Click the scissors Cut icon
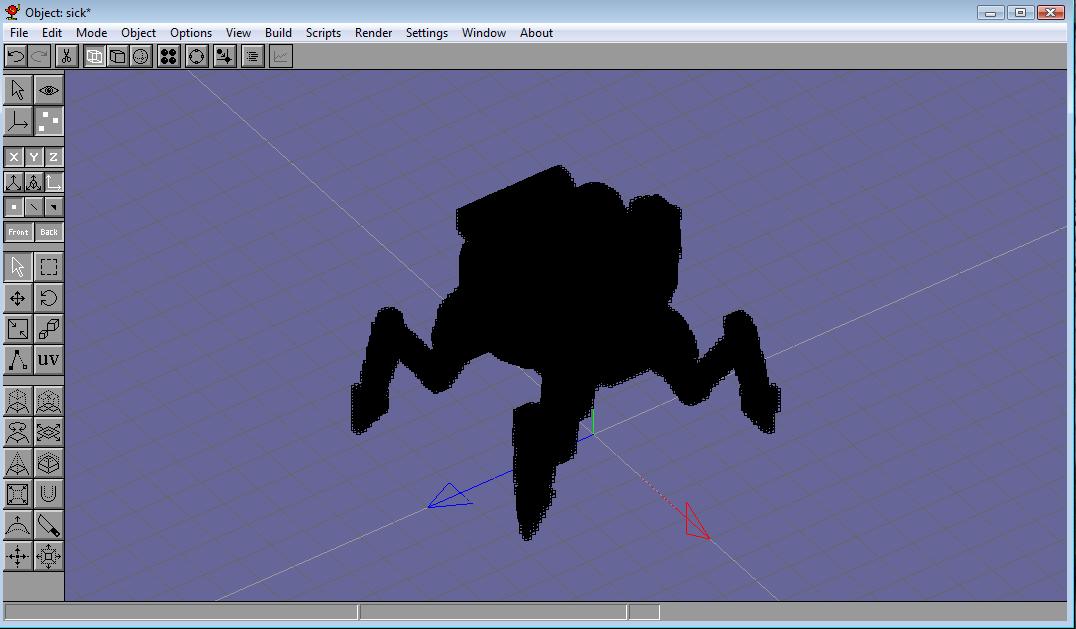This screenshot has width=1076, height=629. 66,57
